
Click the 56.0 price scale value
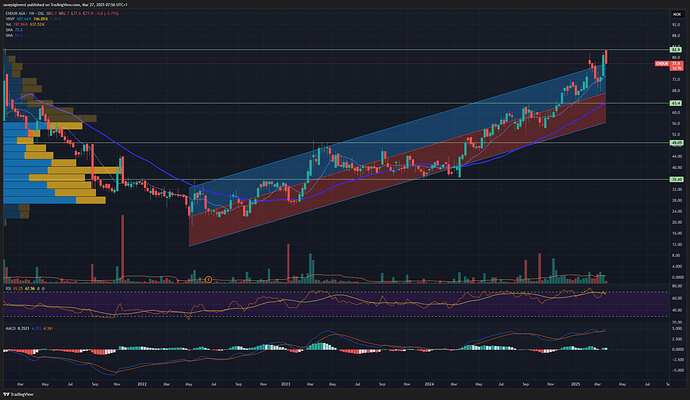676,124
